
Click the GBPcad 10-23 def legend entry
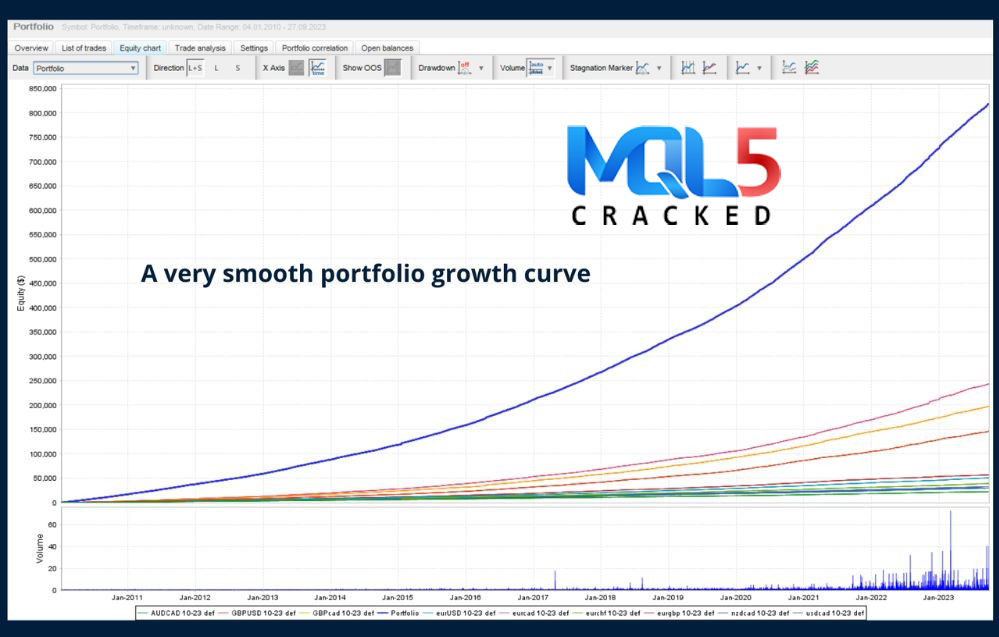tap(336, 613)
